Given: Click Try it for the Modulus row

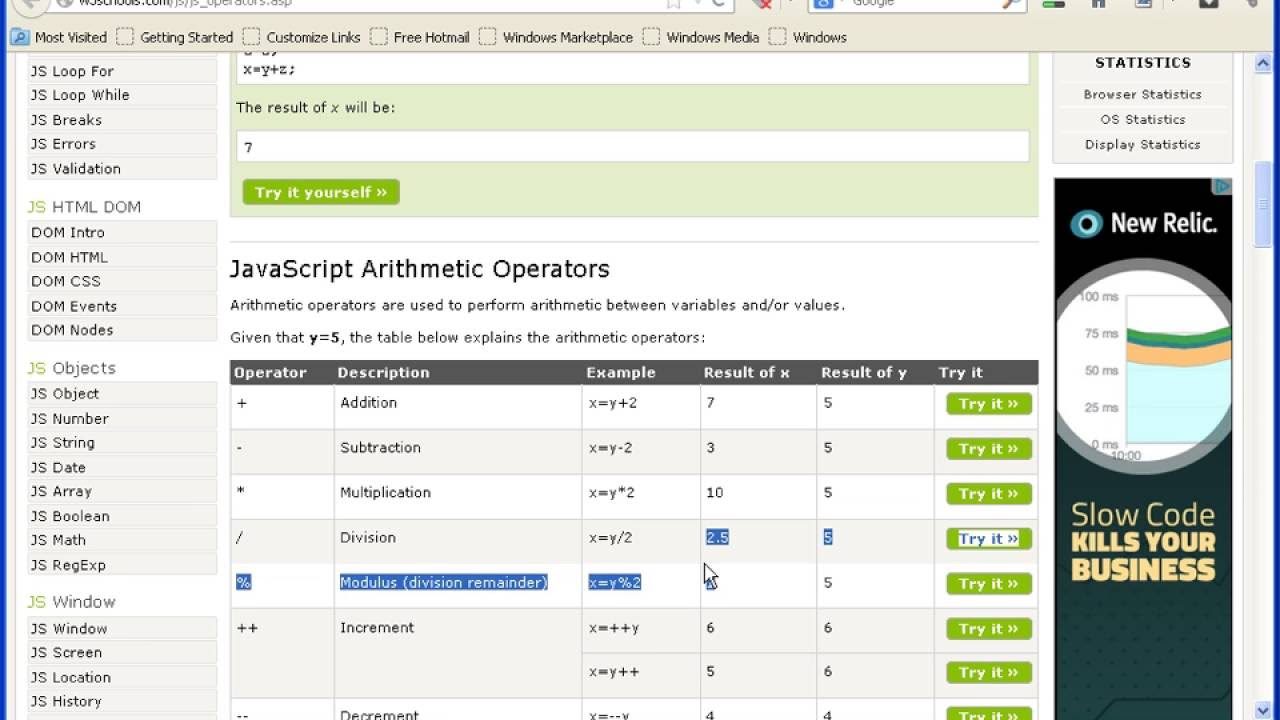Looking at the screenshot, I should 989,584.
